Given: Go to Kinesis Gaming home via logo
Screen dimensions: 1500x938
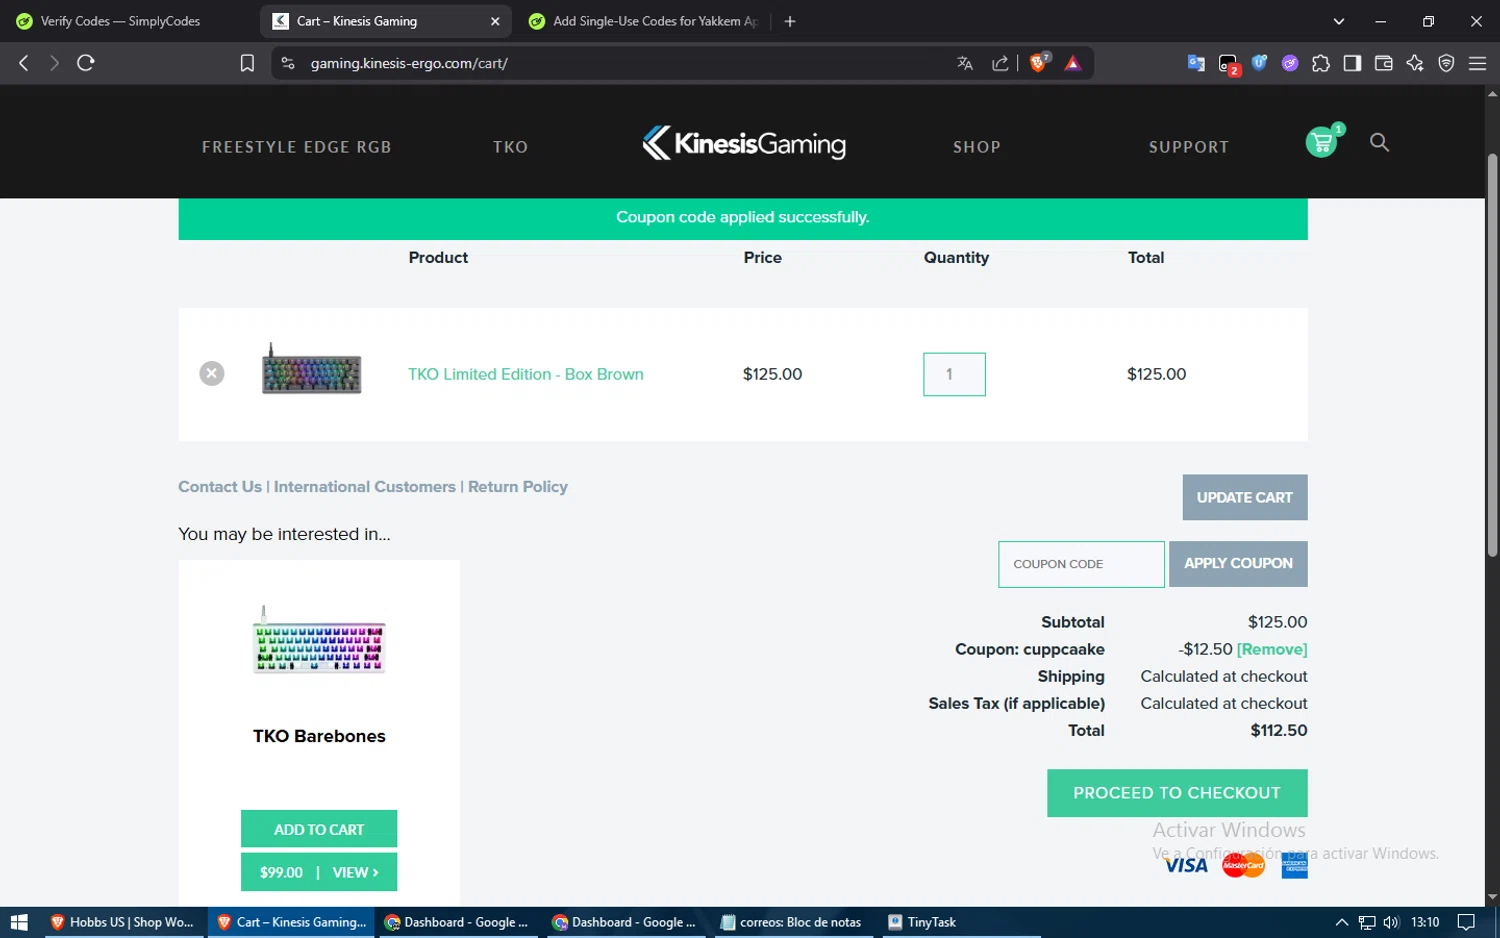Looking at the screenshot, I should [x=744, y=143].
